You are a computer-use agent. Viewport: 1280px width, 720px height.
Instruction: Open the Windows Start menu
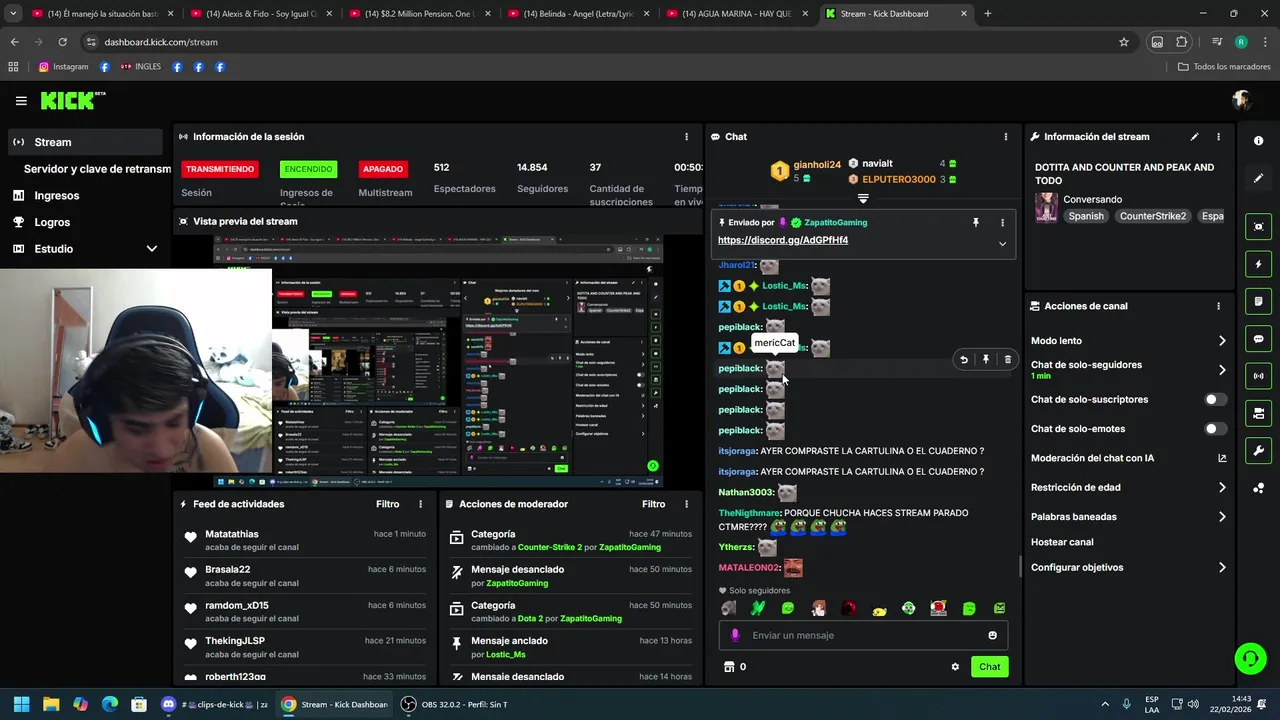point(21,705)
